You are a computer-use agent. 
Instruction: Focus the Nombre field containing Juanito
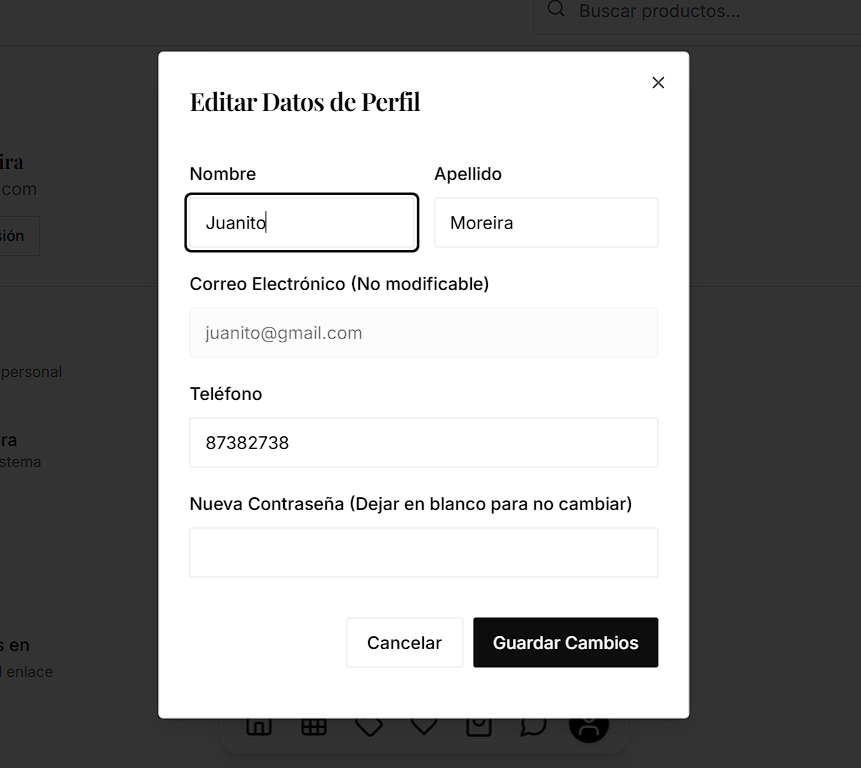(301, 222)
